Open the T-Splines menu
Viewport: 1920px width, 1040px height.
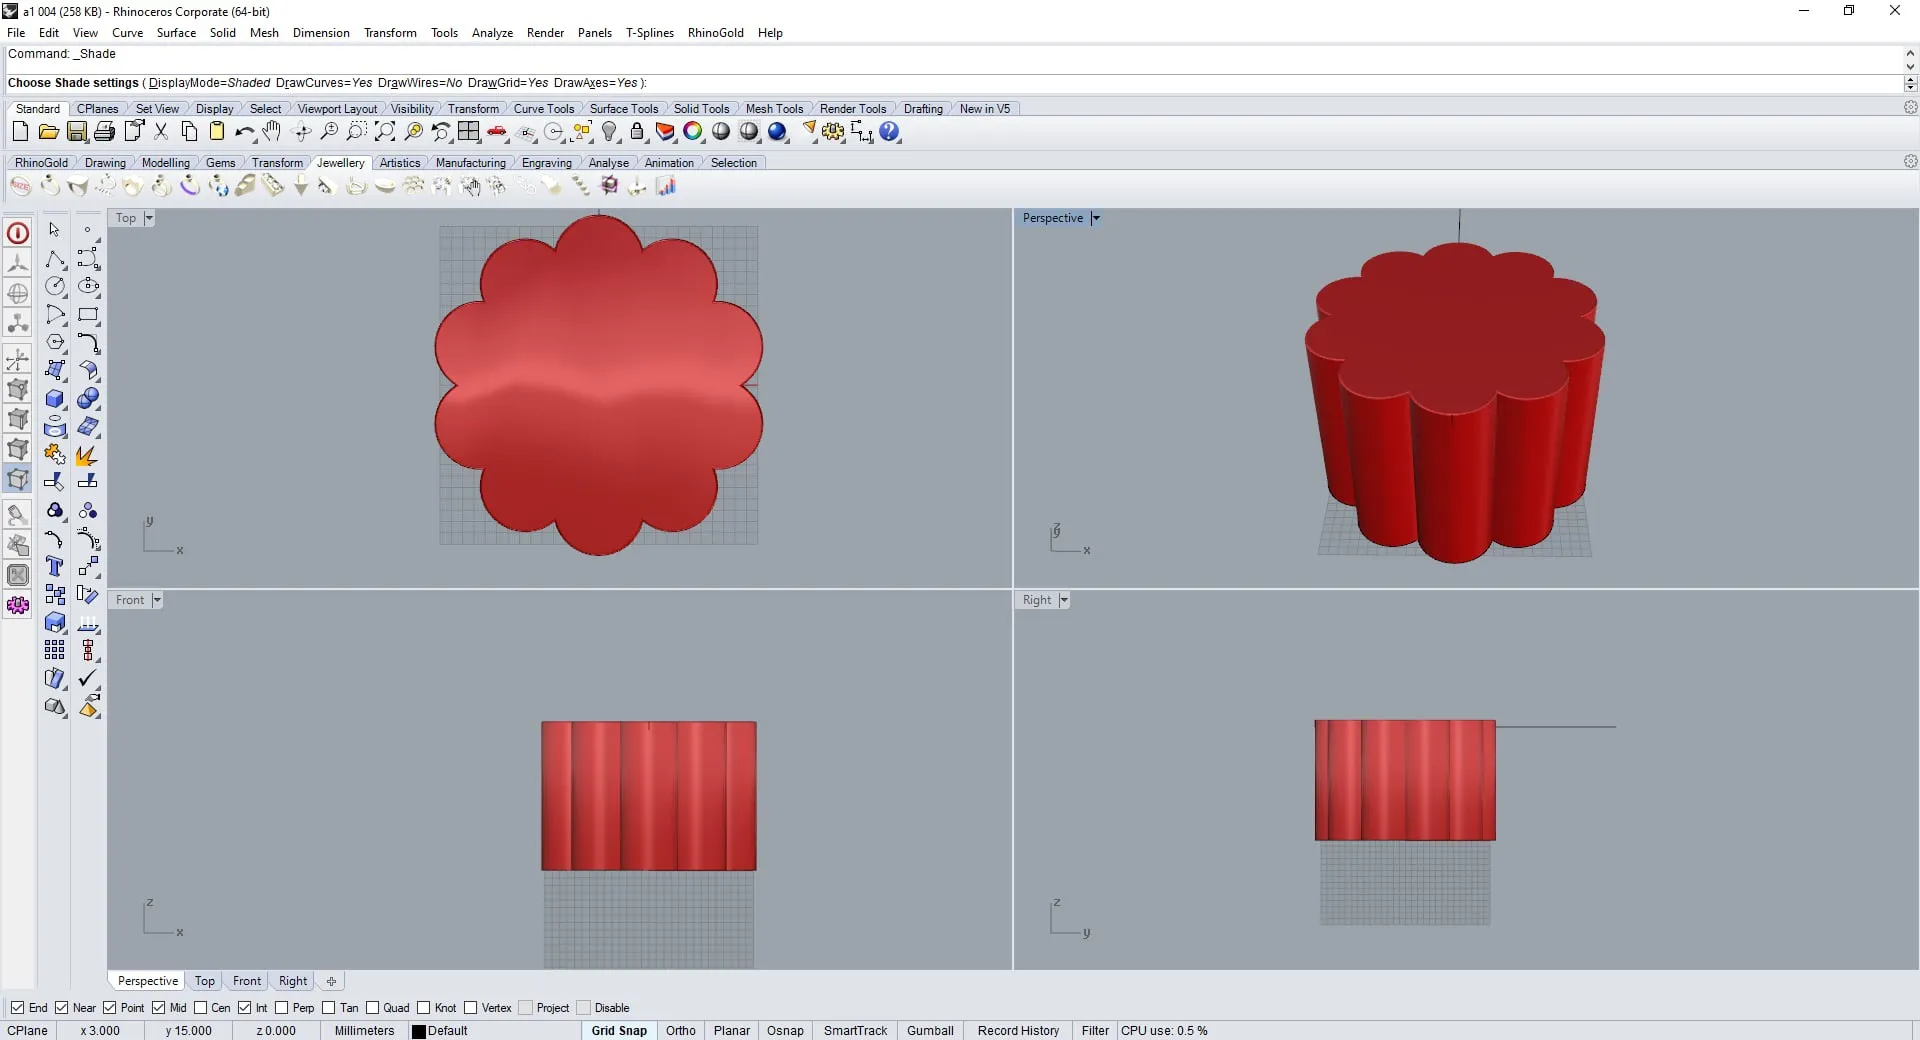[x=649, y=33]
